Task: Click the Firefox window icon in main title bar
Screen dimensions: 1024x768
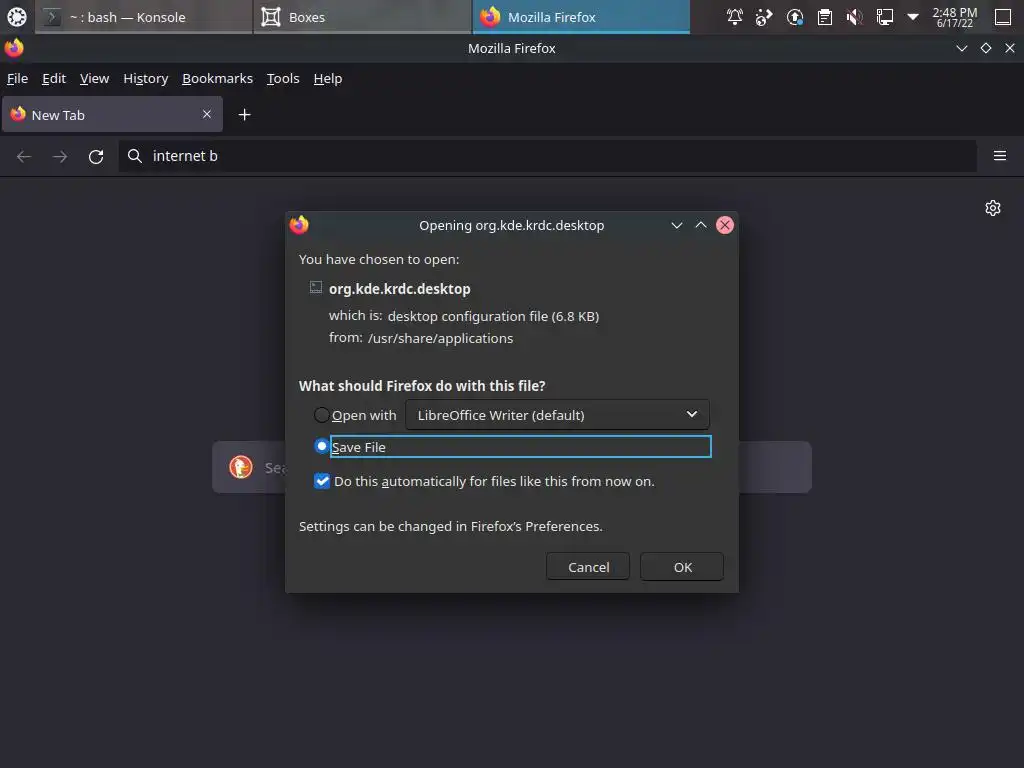Action: [14, 48]
